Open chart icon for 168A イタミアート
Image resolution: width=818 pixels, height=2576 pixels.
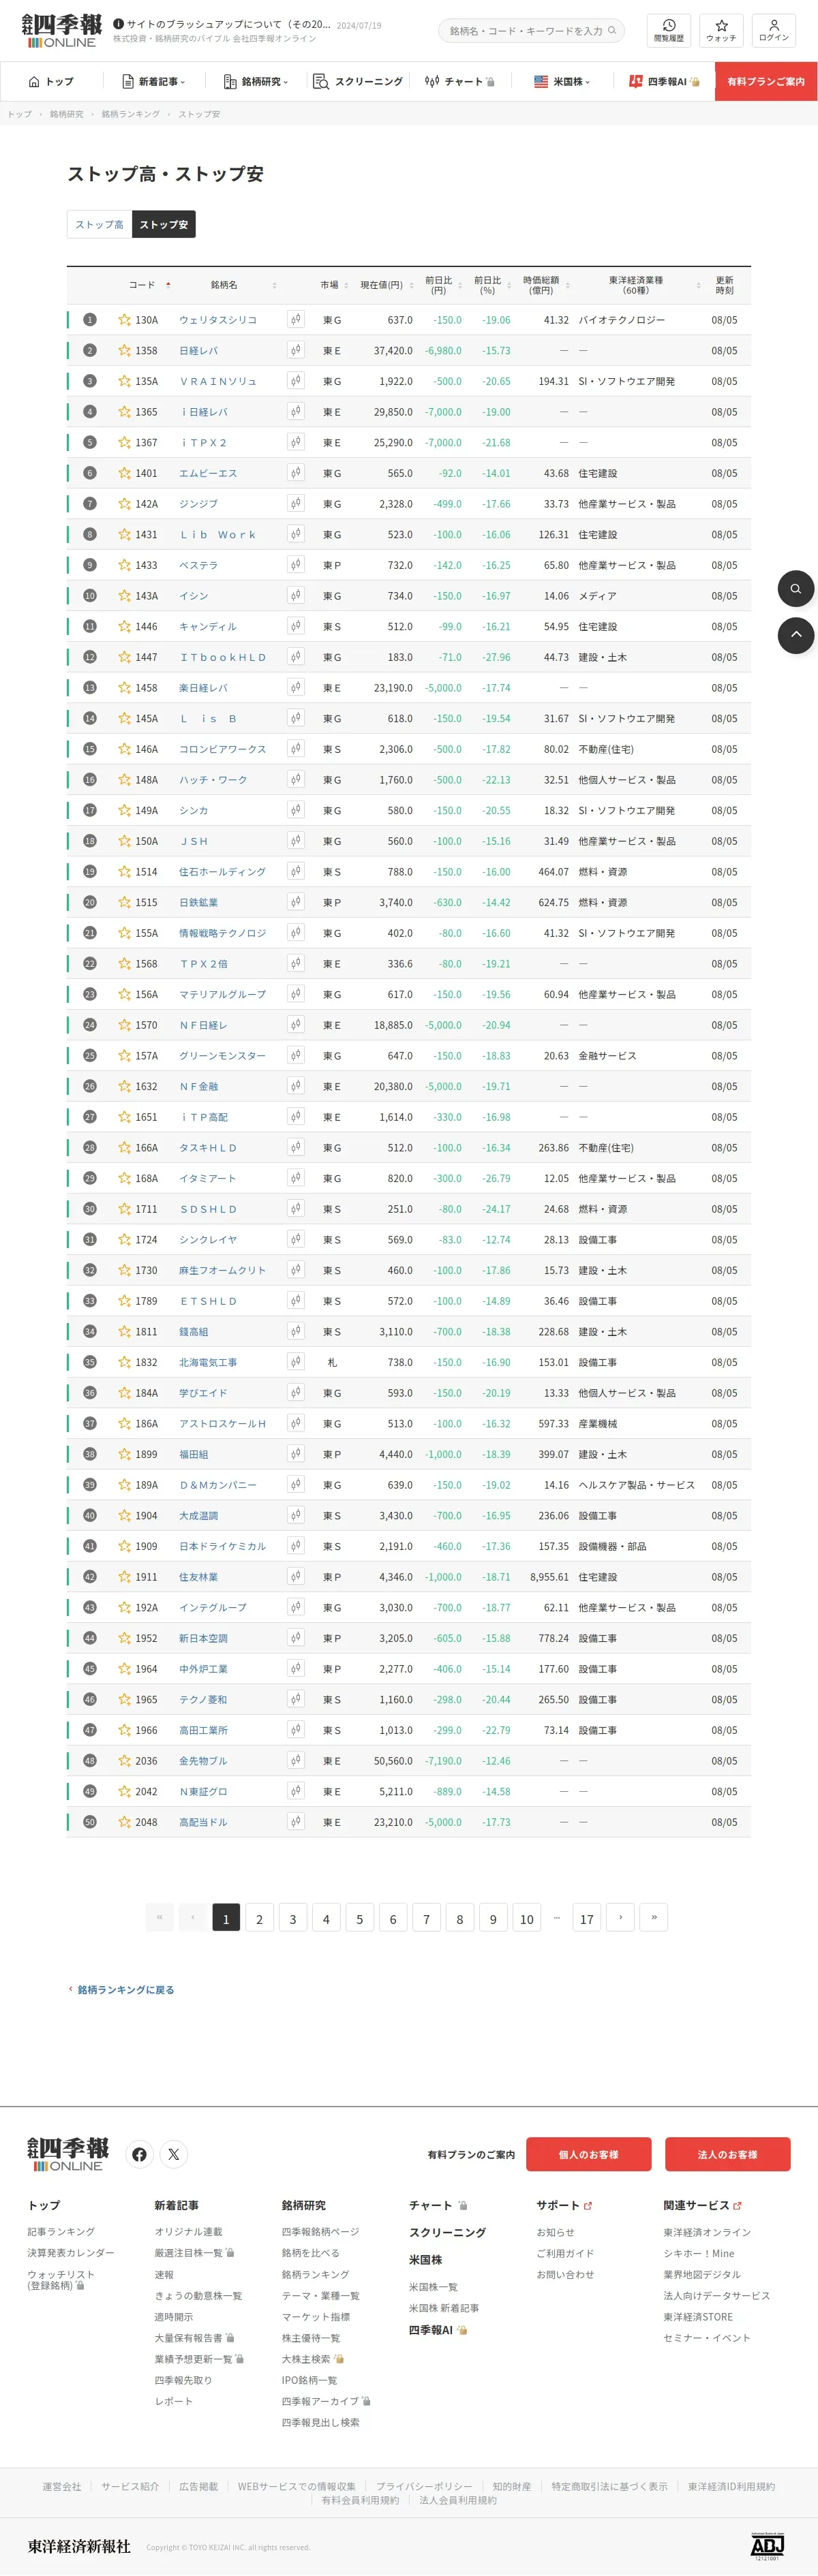[295, 1178]
